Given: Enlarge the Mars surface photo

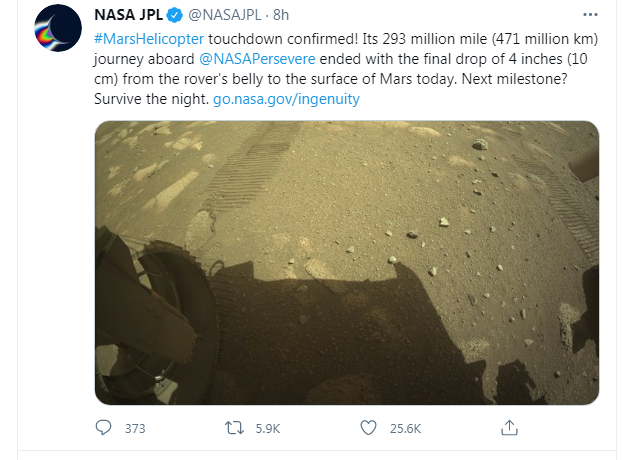Looking at the screenshot, I should tap(347, 262).
